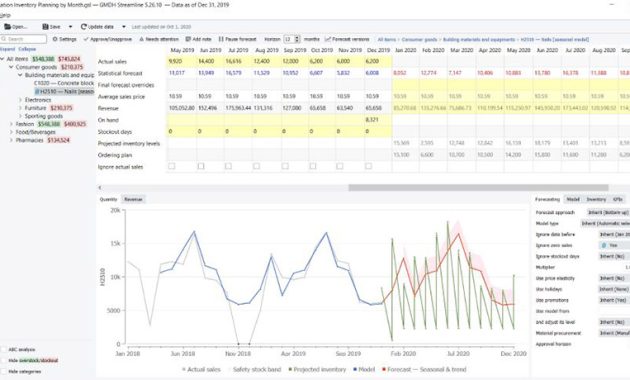Expand the Sporting goods category
The image size is (630, 380).
click(x=20, y=116)
